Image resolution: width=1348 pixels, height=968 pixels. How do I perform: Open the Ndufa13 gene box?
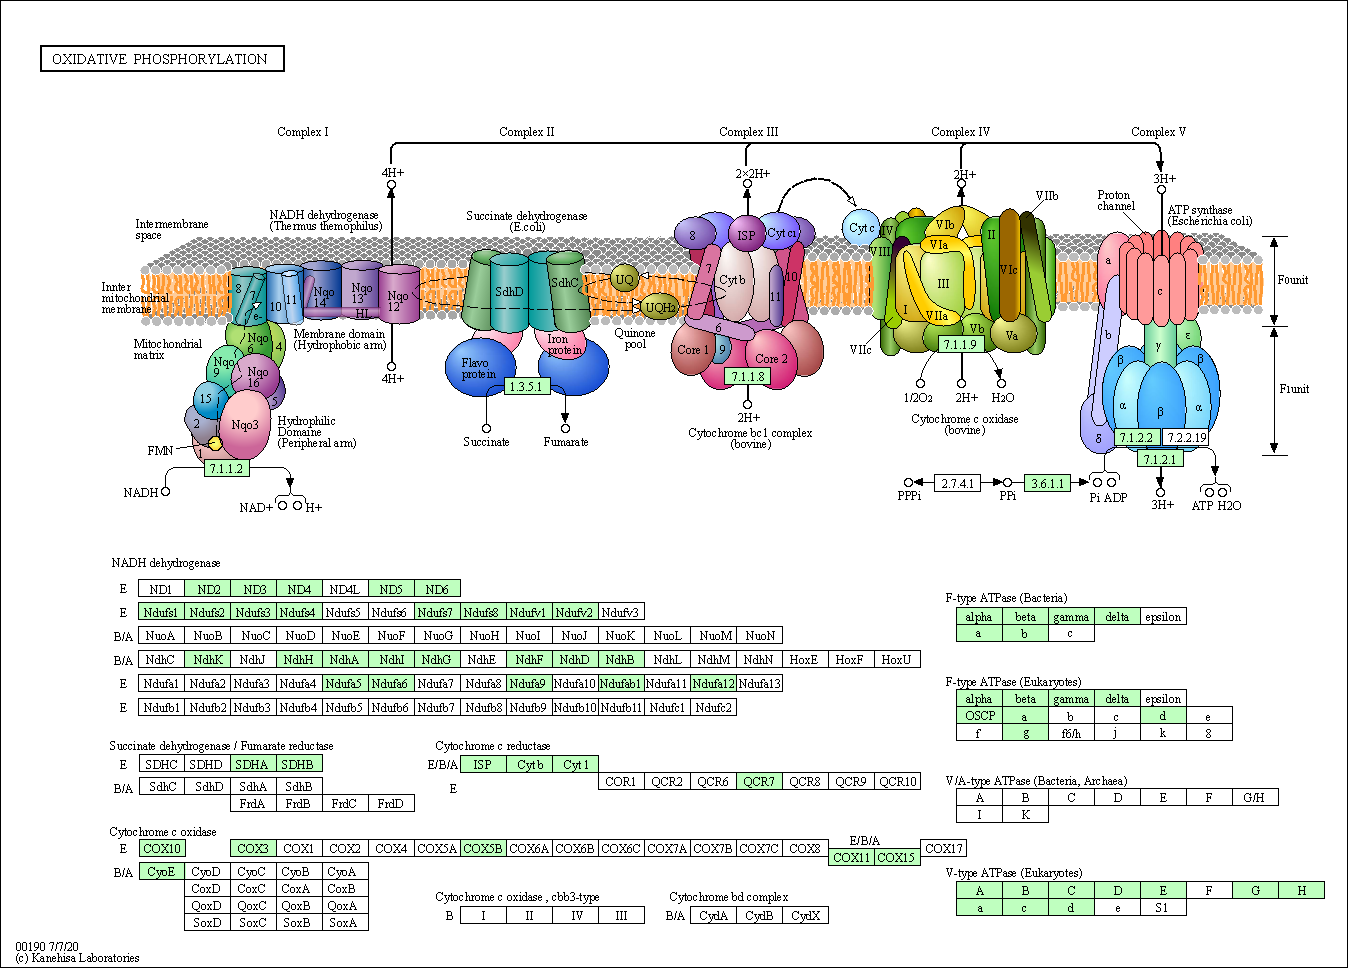tap(759, 683)
